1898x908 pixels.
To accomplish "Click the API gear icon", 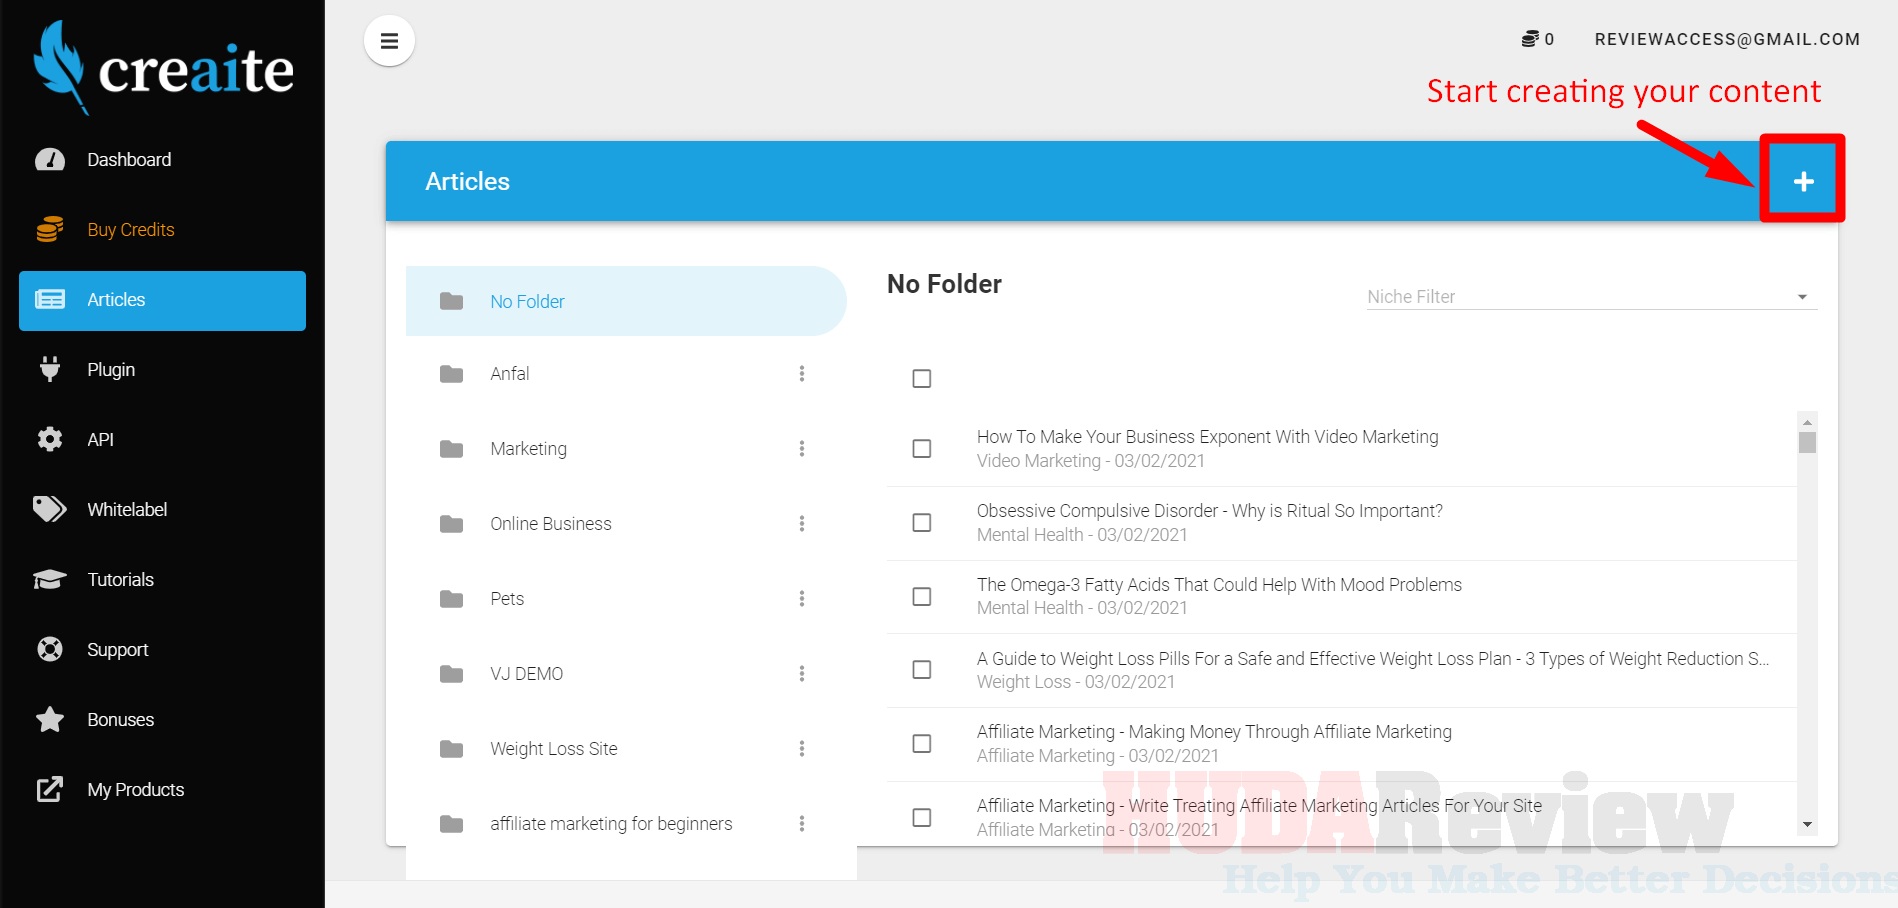I will (50, 440).
